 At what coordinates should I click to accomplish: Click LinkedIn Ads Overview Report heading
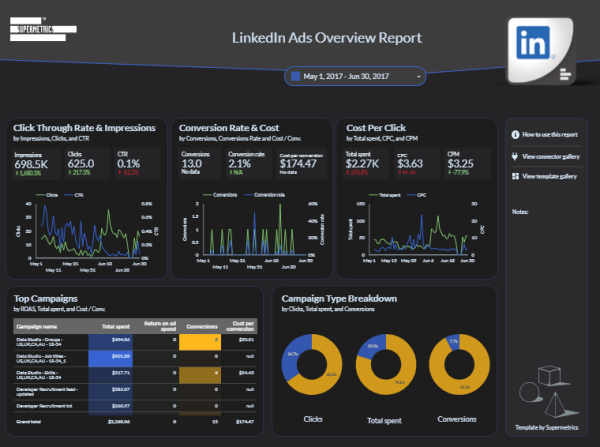(327, 38)
